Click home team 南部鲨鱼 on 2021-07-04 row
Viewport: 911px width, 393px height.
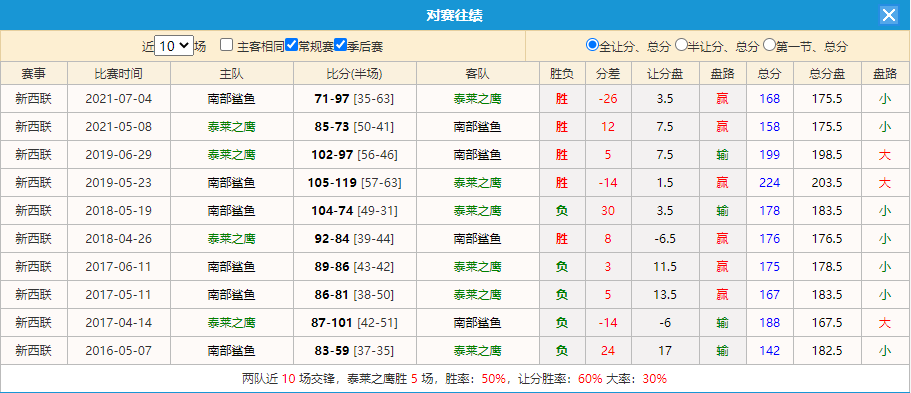(231, 99)
